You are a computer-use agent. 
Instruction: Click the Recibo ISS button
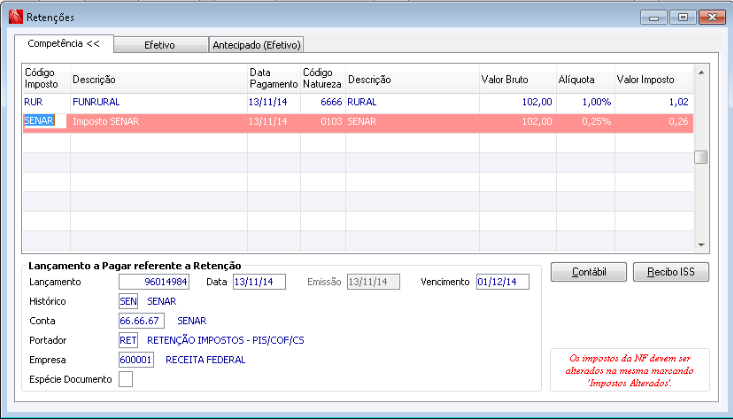pos(671,272)
